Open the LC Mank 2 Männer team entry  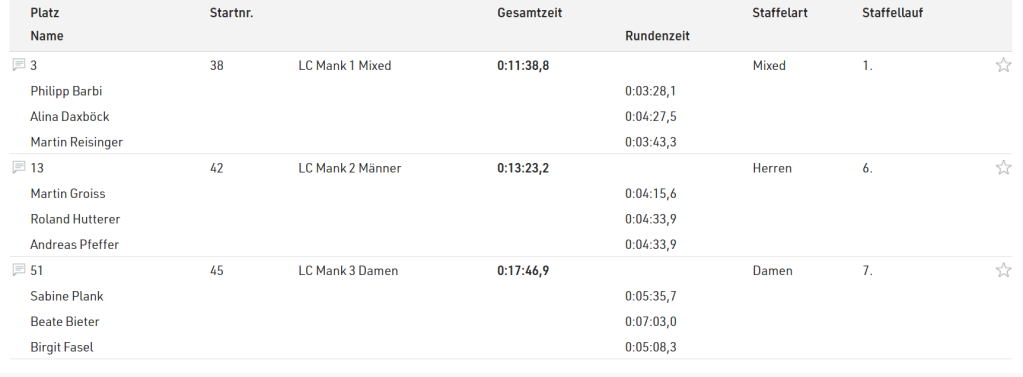350,168
